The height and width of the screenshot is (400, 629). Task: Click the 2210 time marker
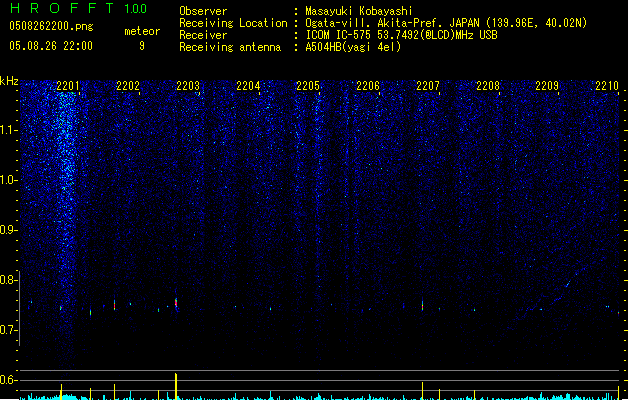[607, 86]
